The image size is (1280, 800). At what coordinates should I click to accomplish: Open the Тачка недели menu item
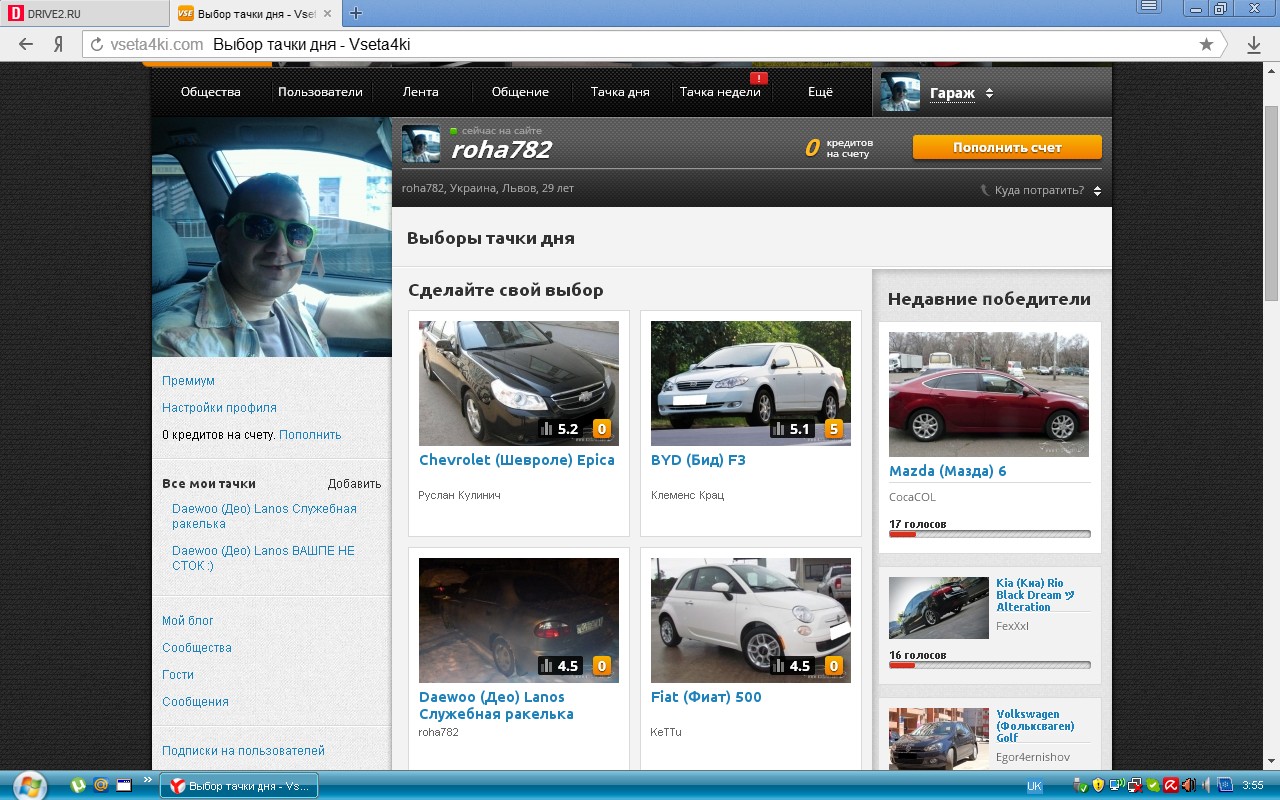[720, 92]
